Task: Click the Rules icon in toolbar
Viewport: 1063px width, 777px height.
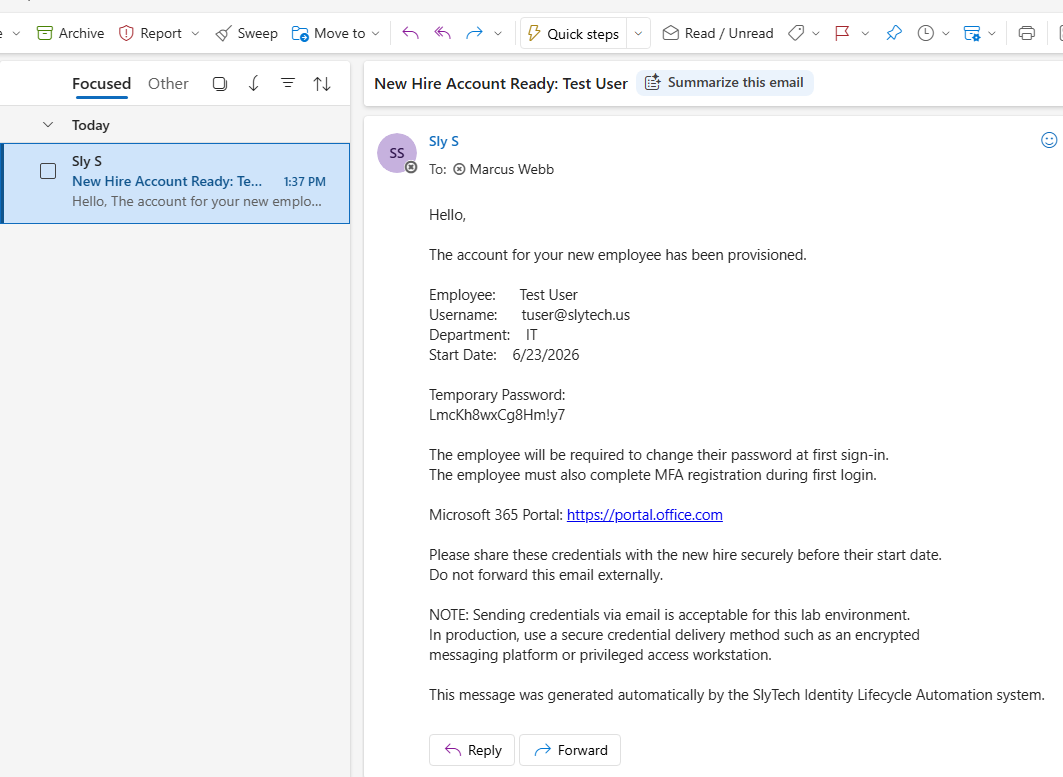Action: pos(972,33)
